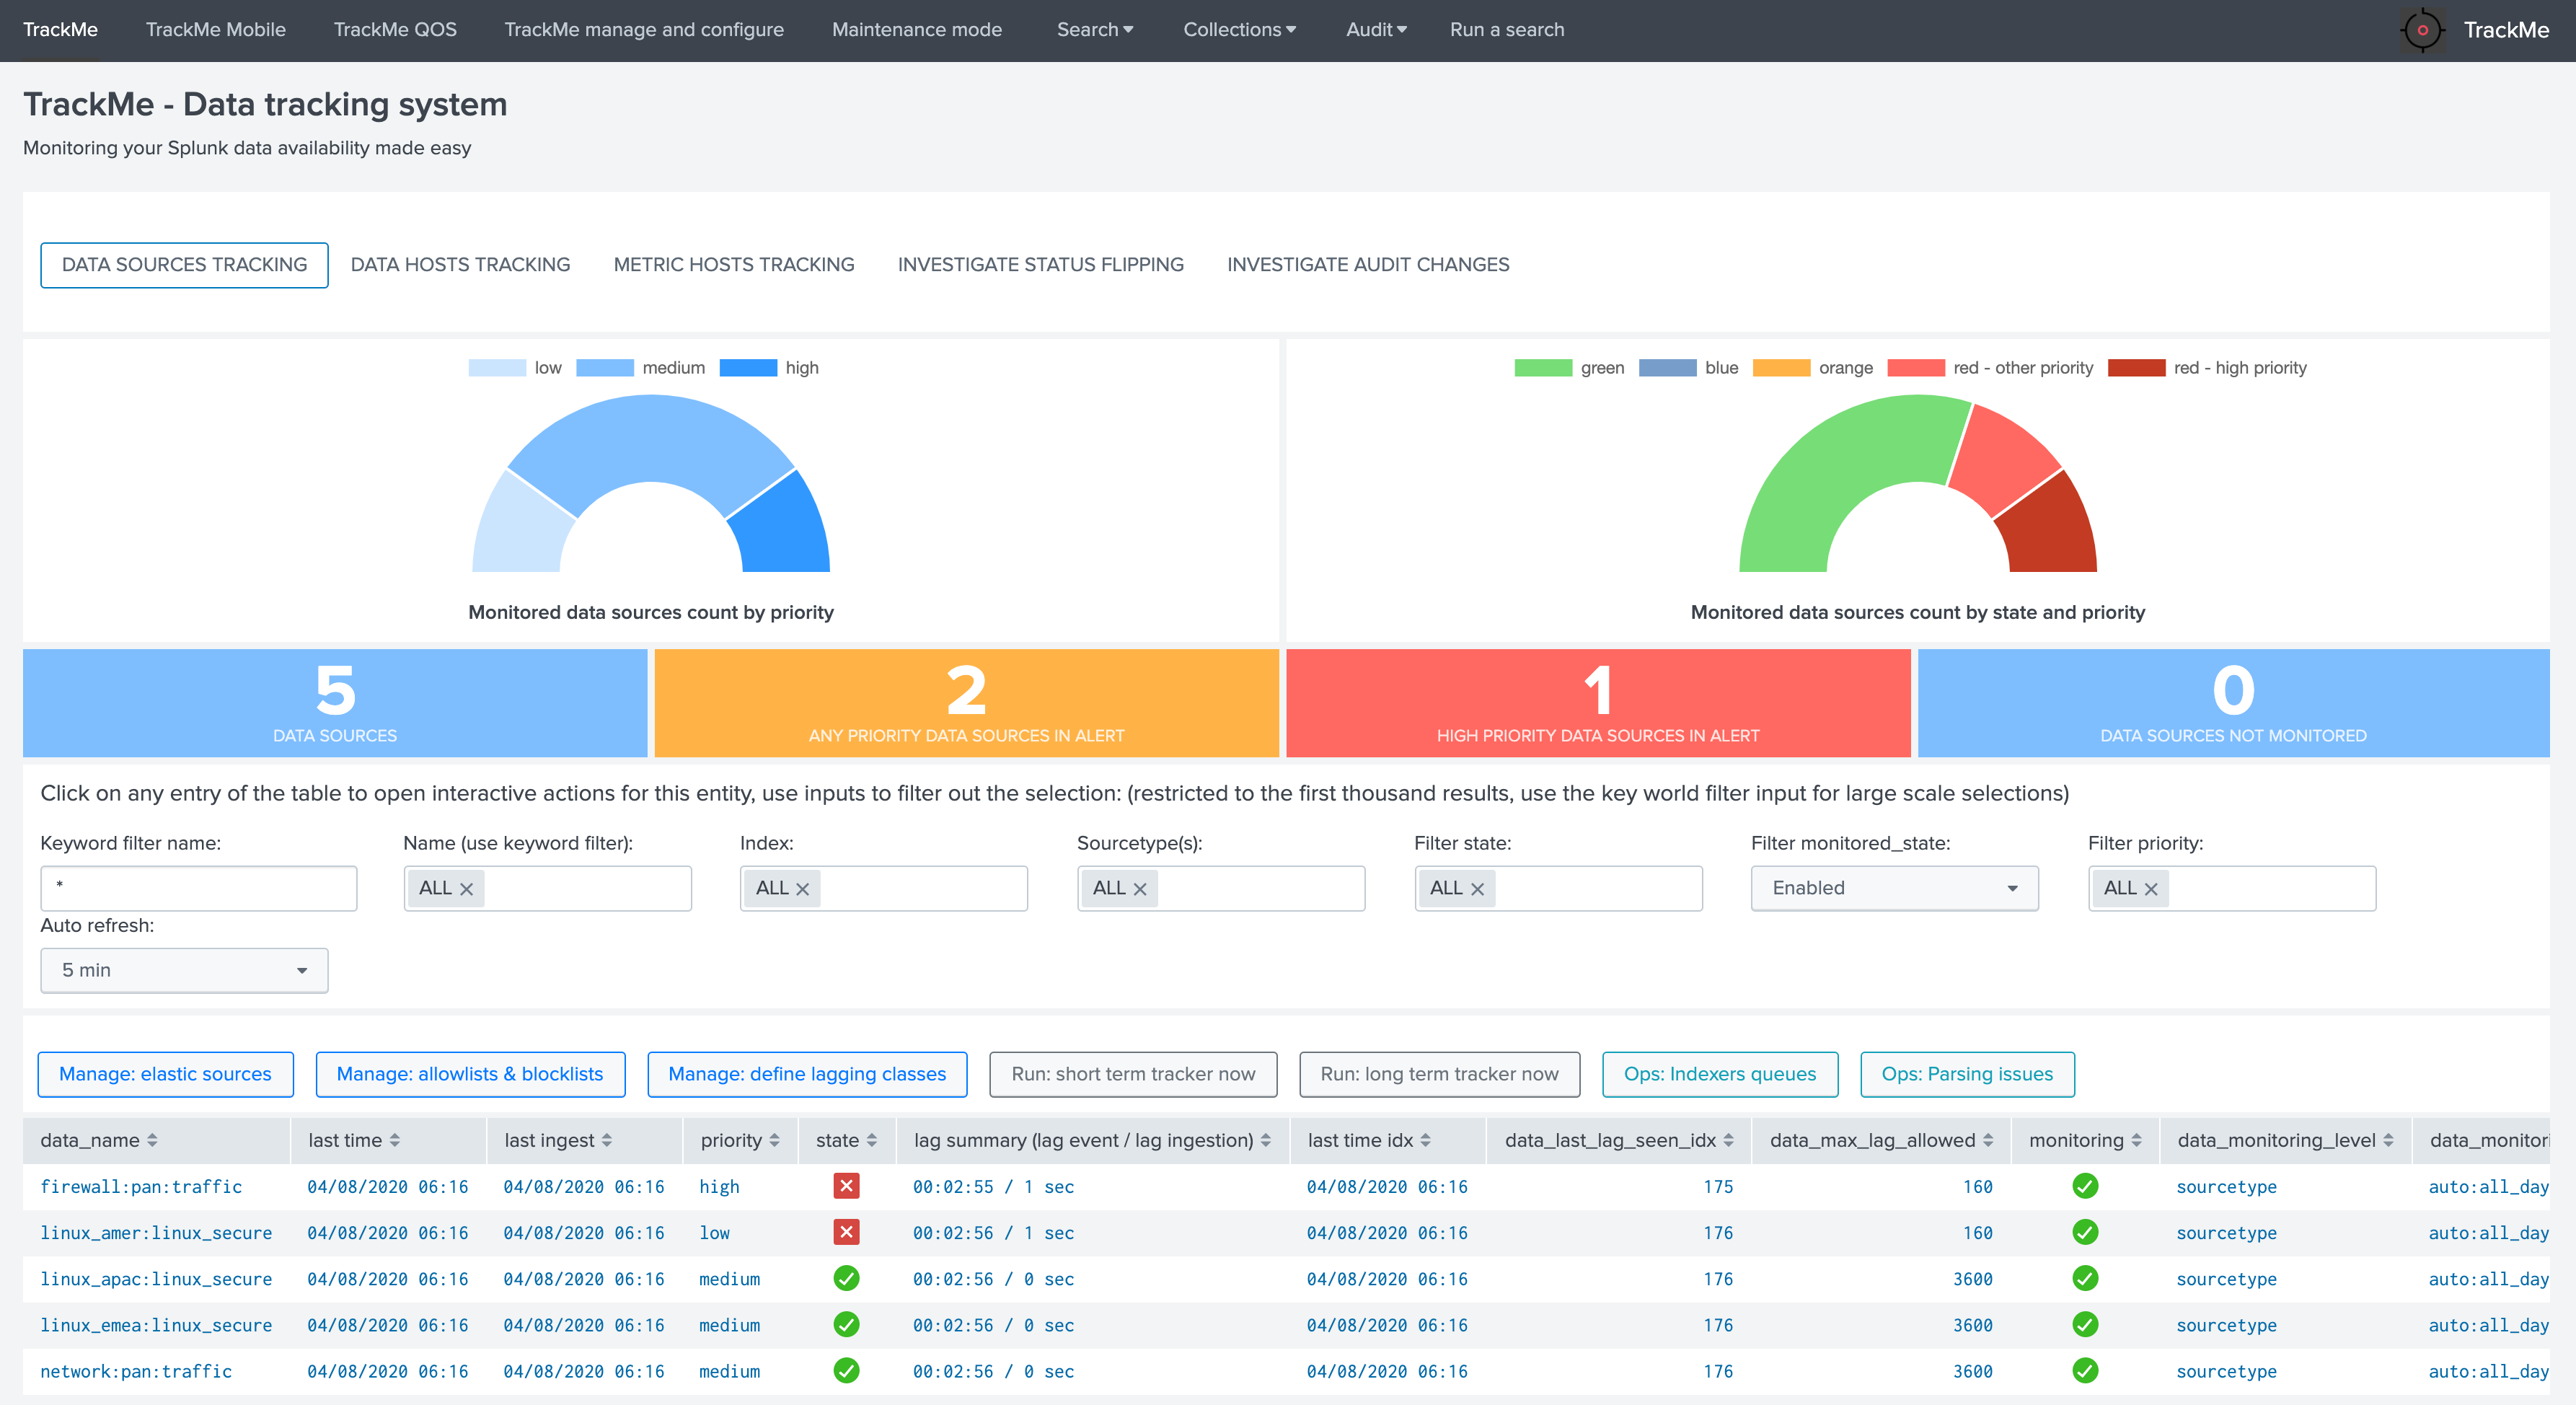Remove ALL tag in Filter priority field
Viewport: 2576px width, 1405px height.
pos(2151,888)
